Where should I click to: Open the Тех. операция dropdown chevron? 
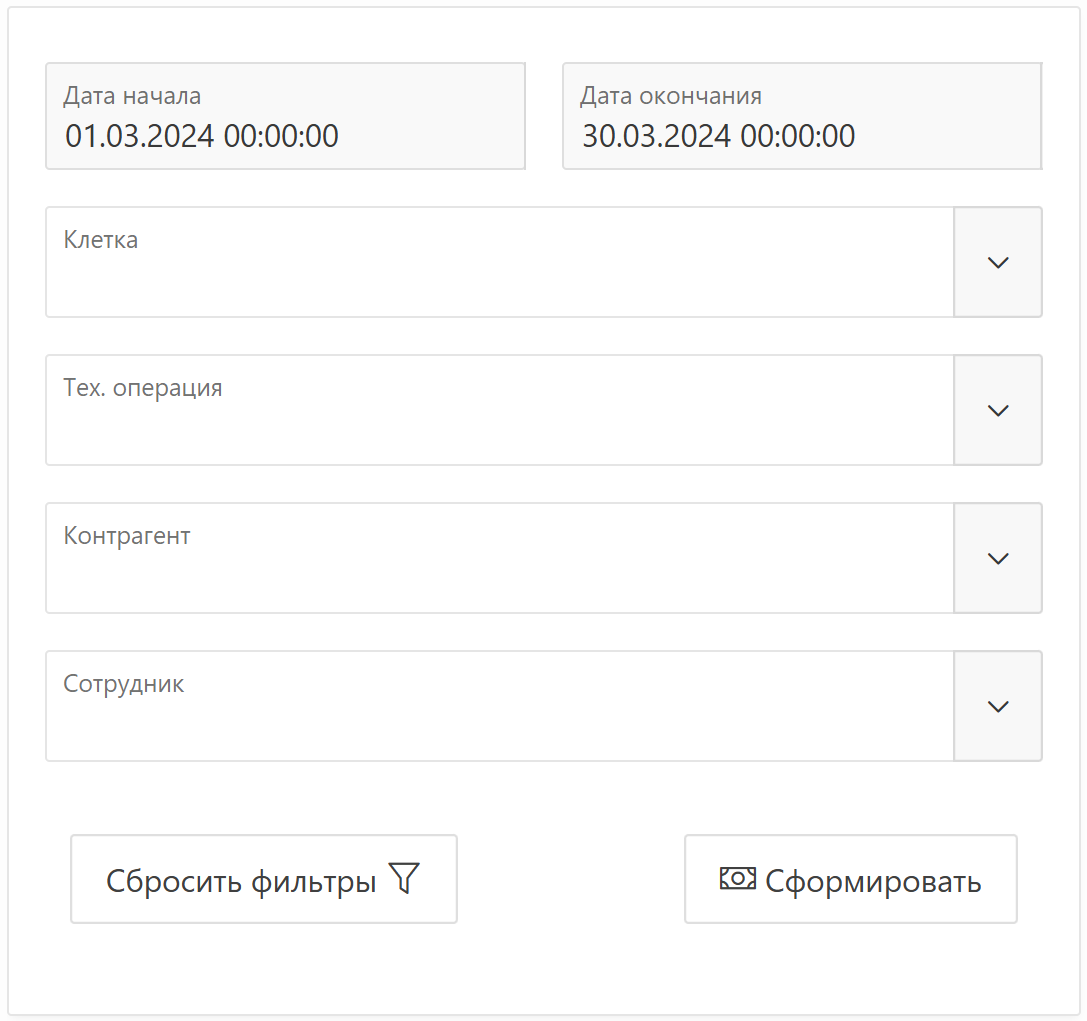point(997,410)
